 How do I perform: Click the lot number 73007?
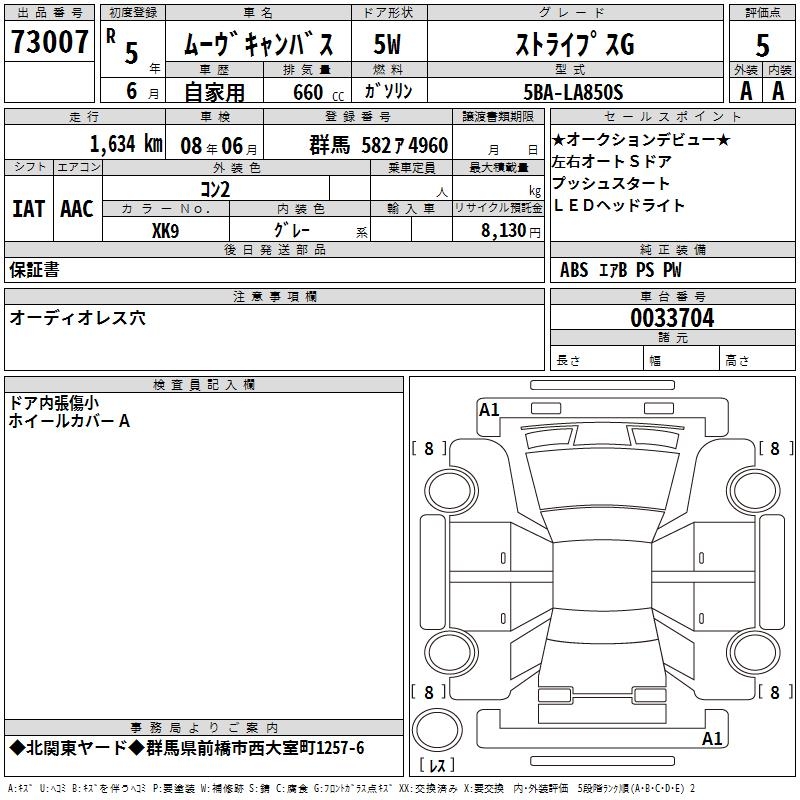[50, 44]
